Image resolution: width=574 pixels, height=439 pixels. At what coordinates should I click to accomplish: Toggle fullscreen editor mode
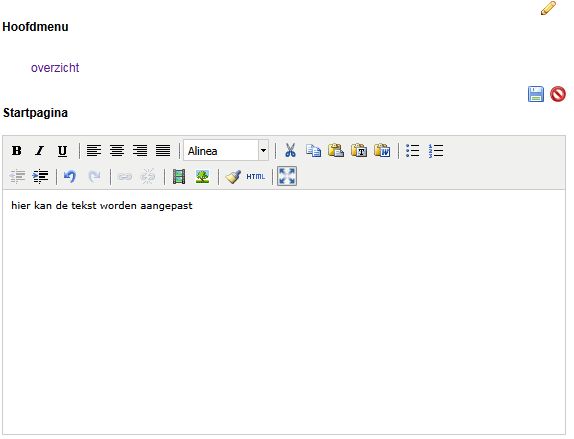point(287,176)
